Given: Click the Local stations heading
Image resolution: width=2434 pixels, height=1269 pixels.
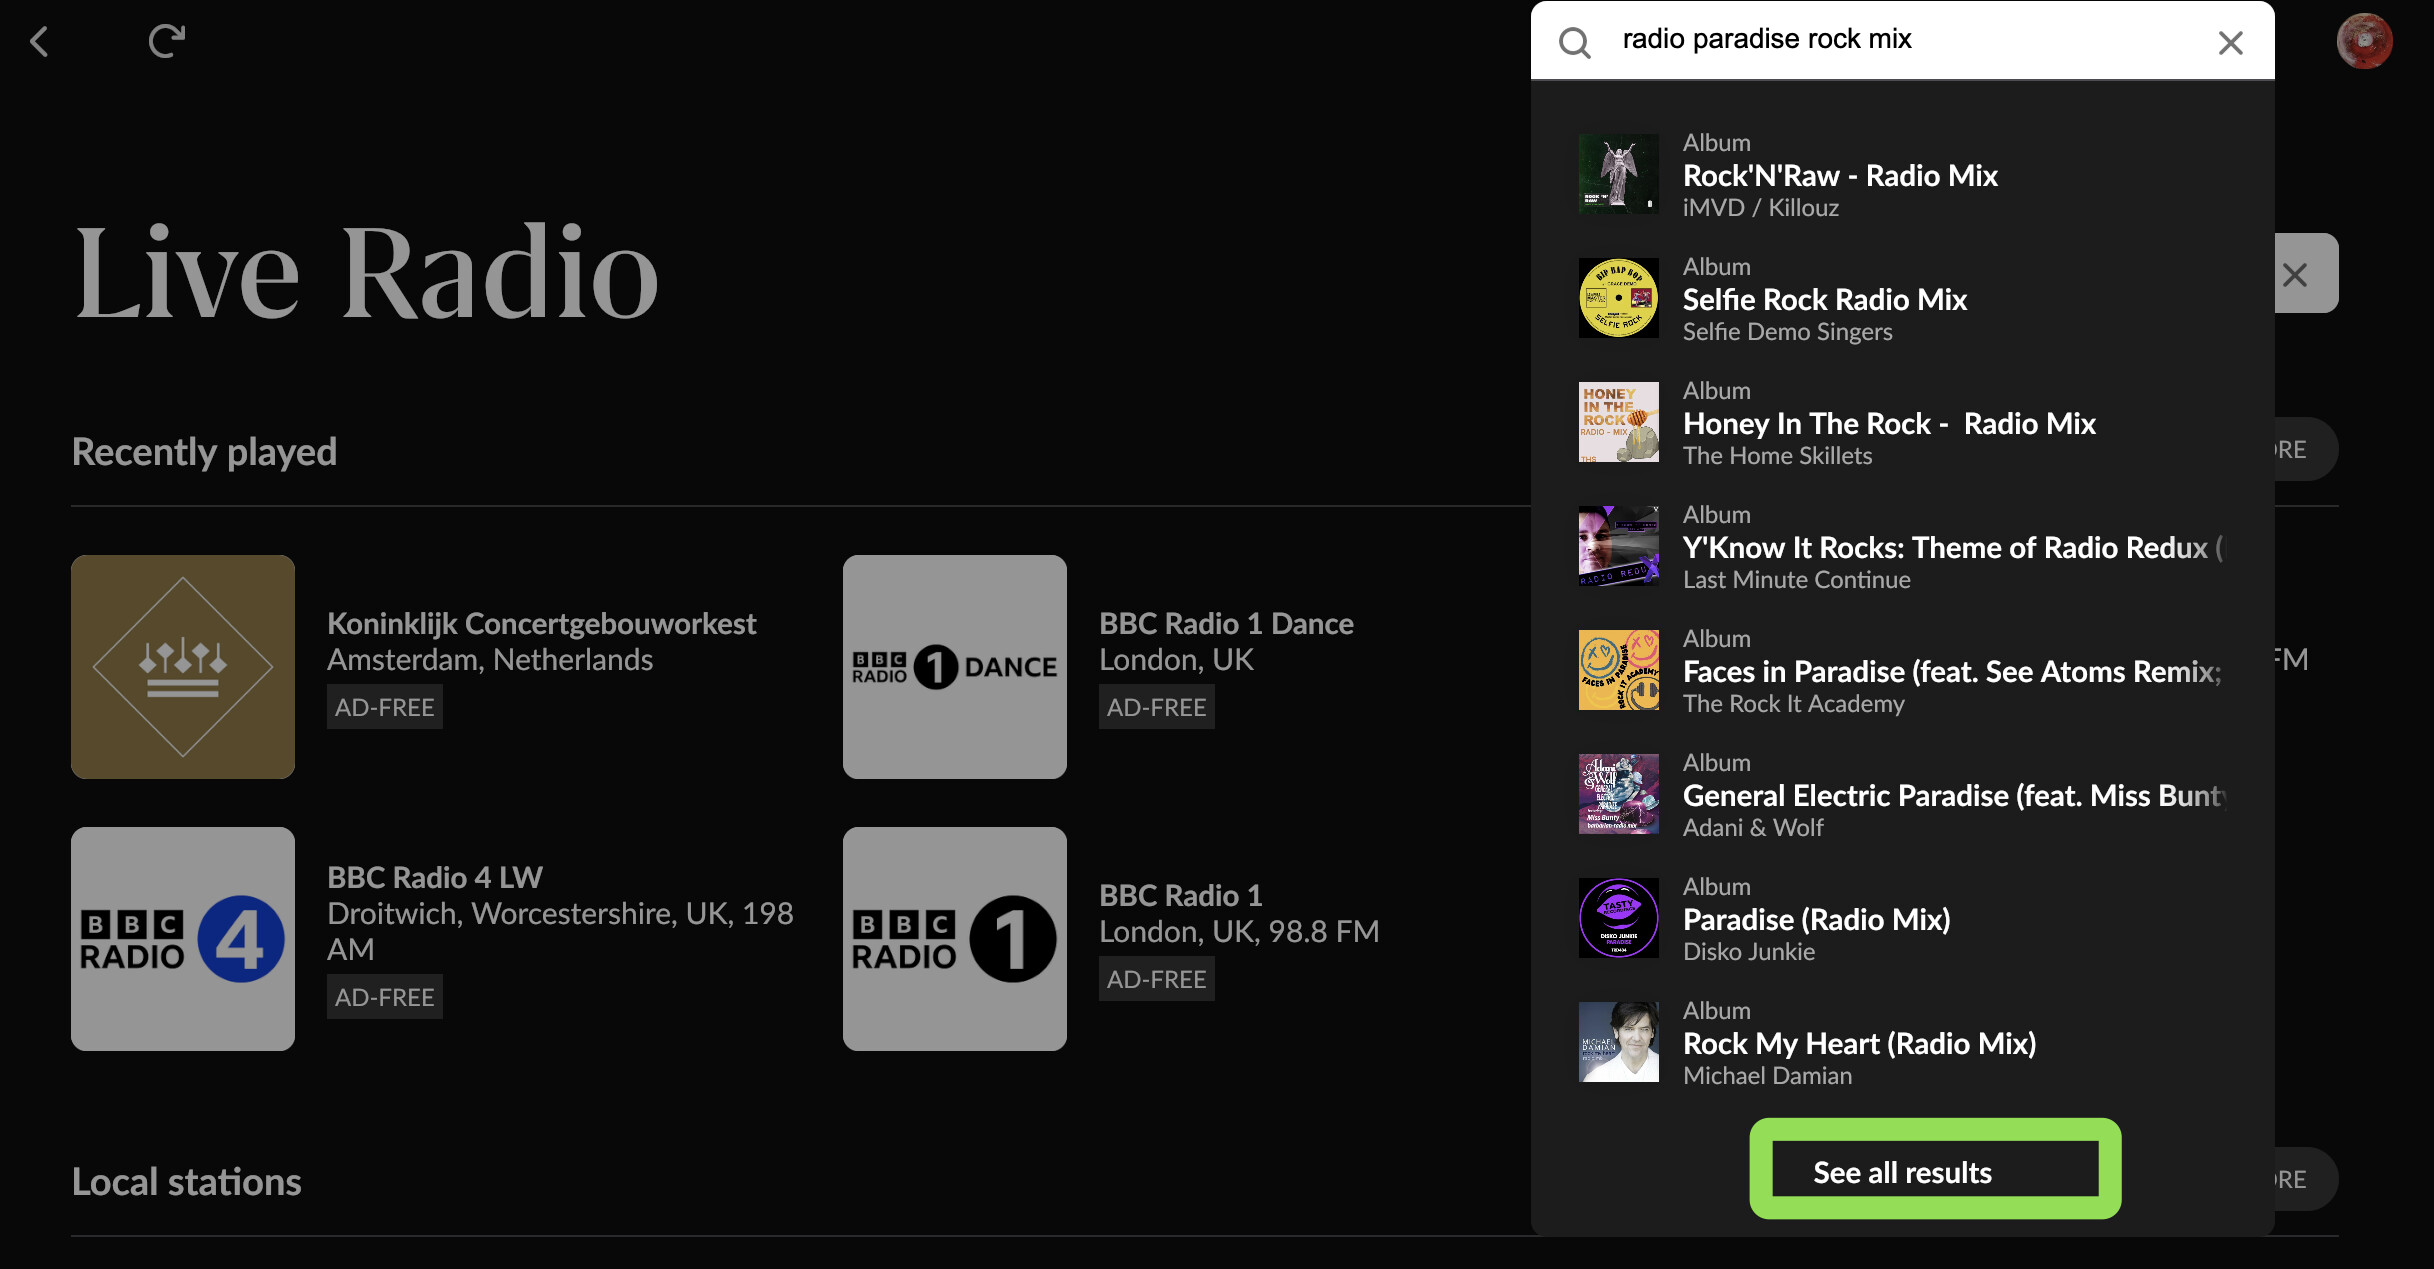Looking at the screenshot, I should coord(186,1182).
